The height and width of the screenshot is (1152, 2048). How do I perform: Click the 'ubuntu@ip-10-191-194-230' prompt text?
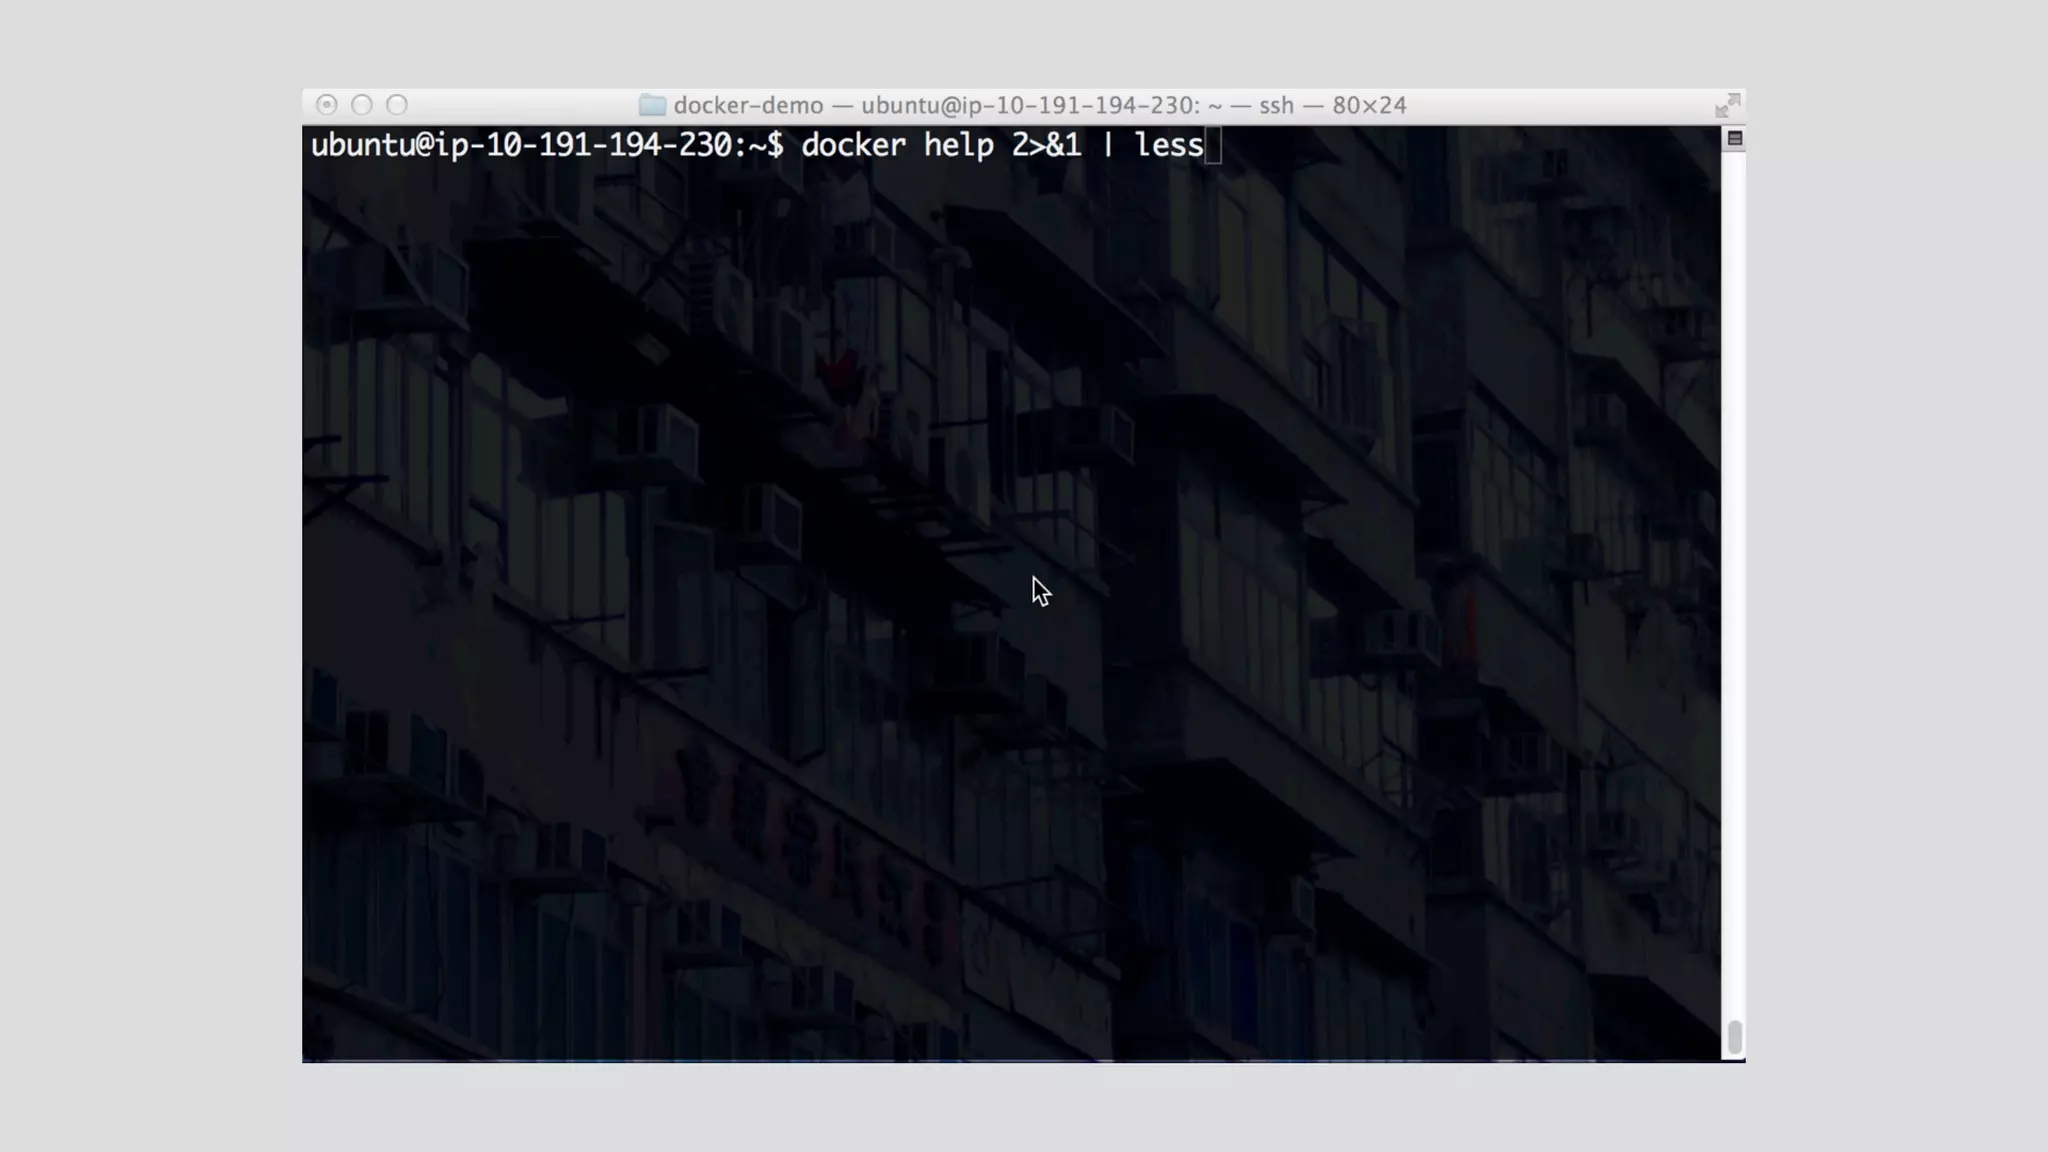click(x=521, y=146)
